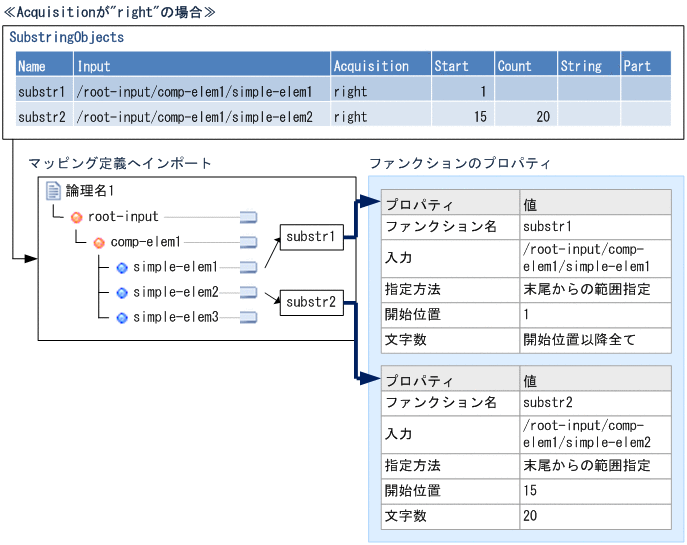Click the connector port beside comp-elem1
Screen dimensions: 687x545
pos(248,242)
